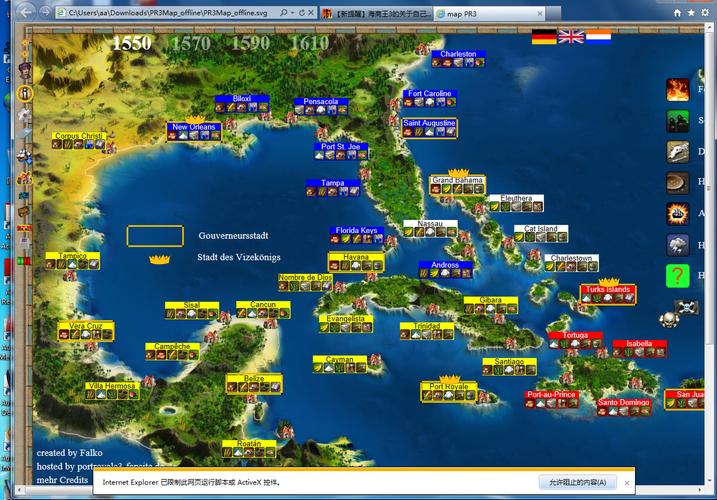Click the green question mark icon

pos(677,276)
